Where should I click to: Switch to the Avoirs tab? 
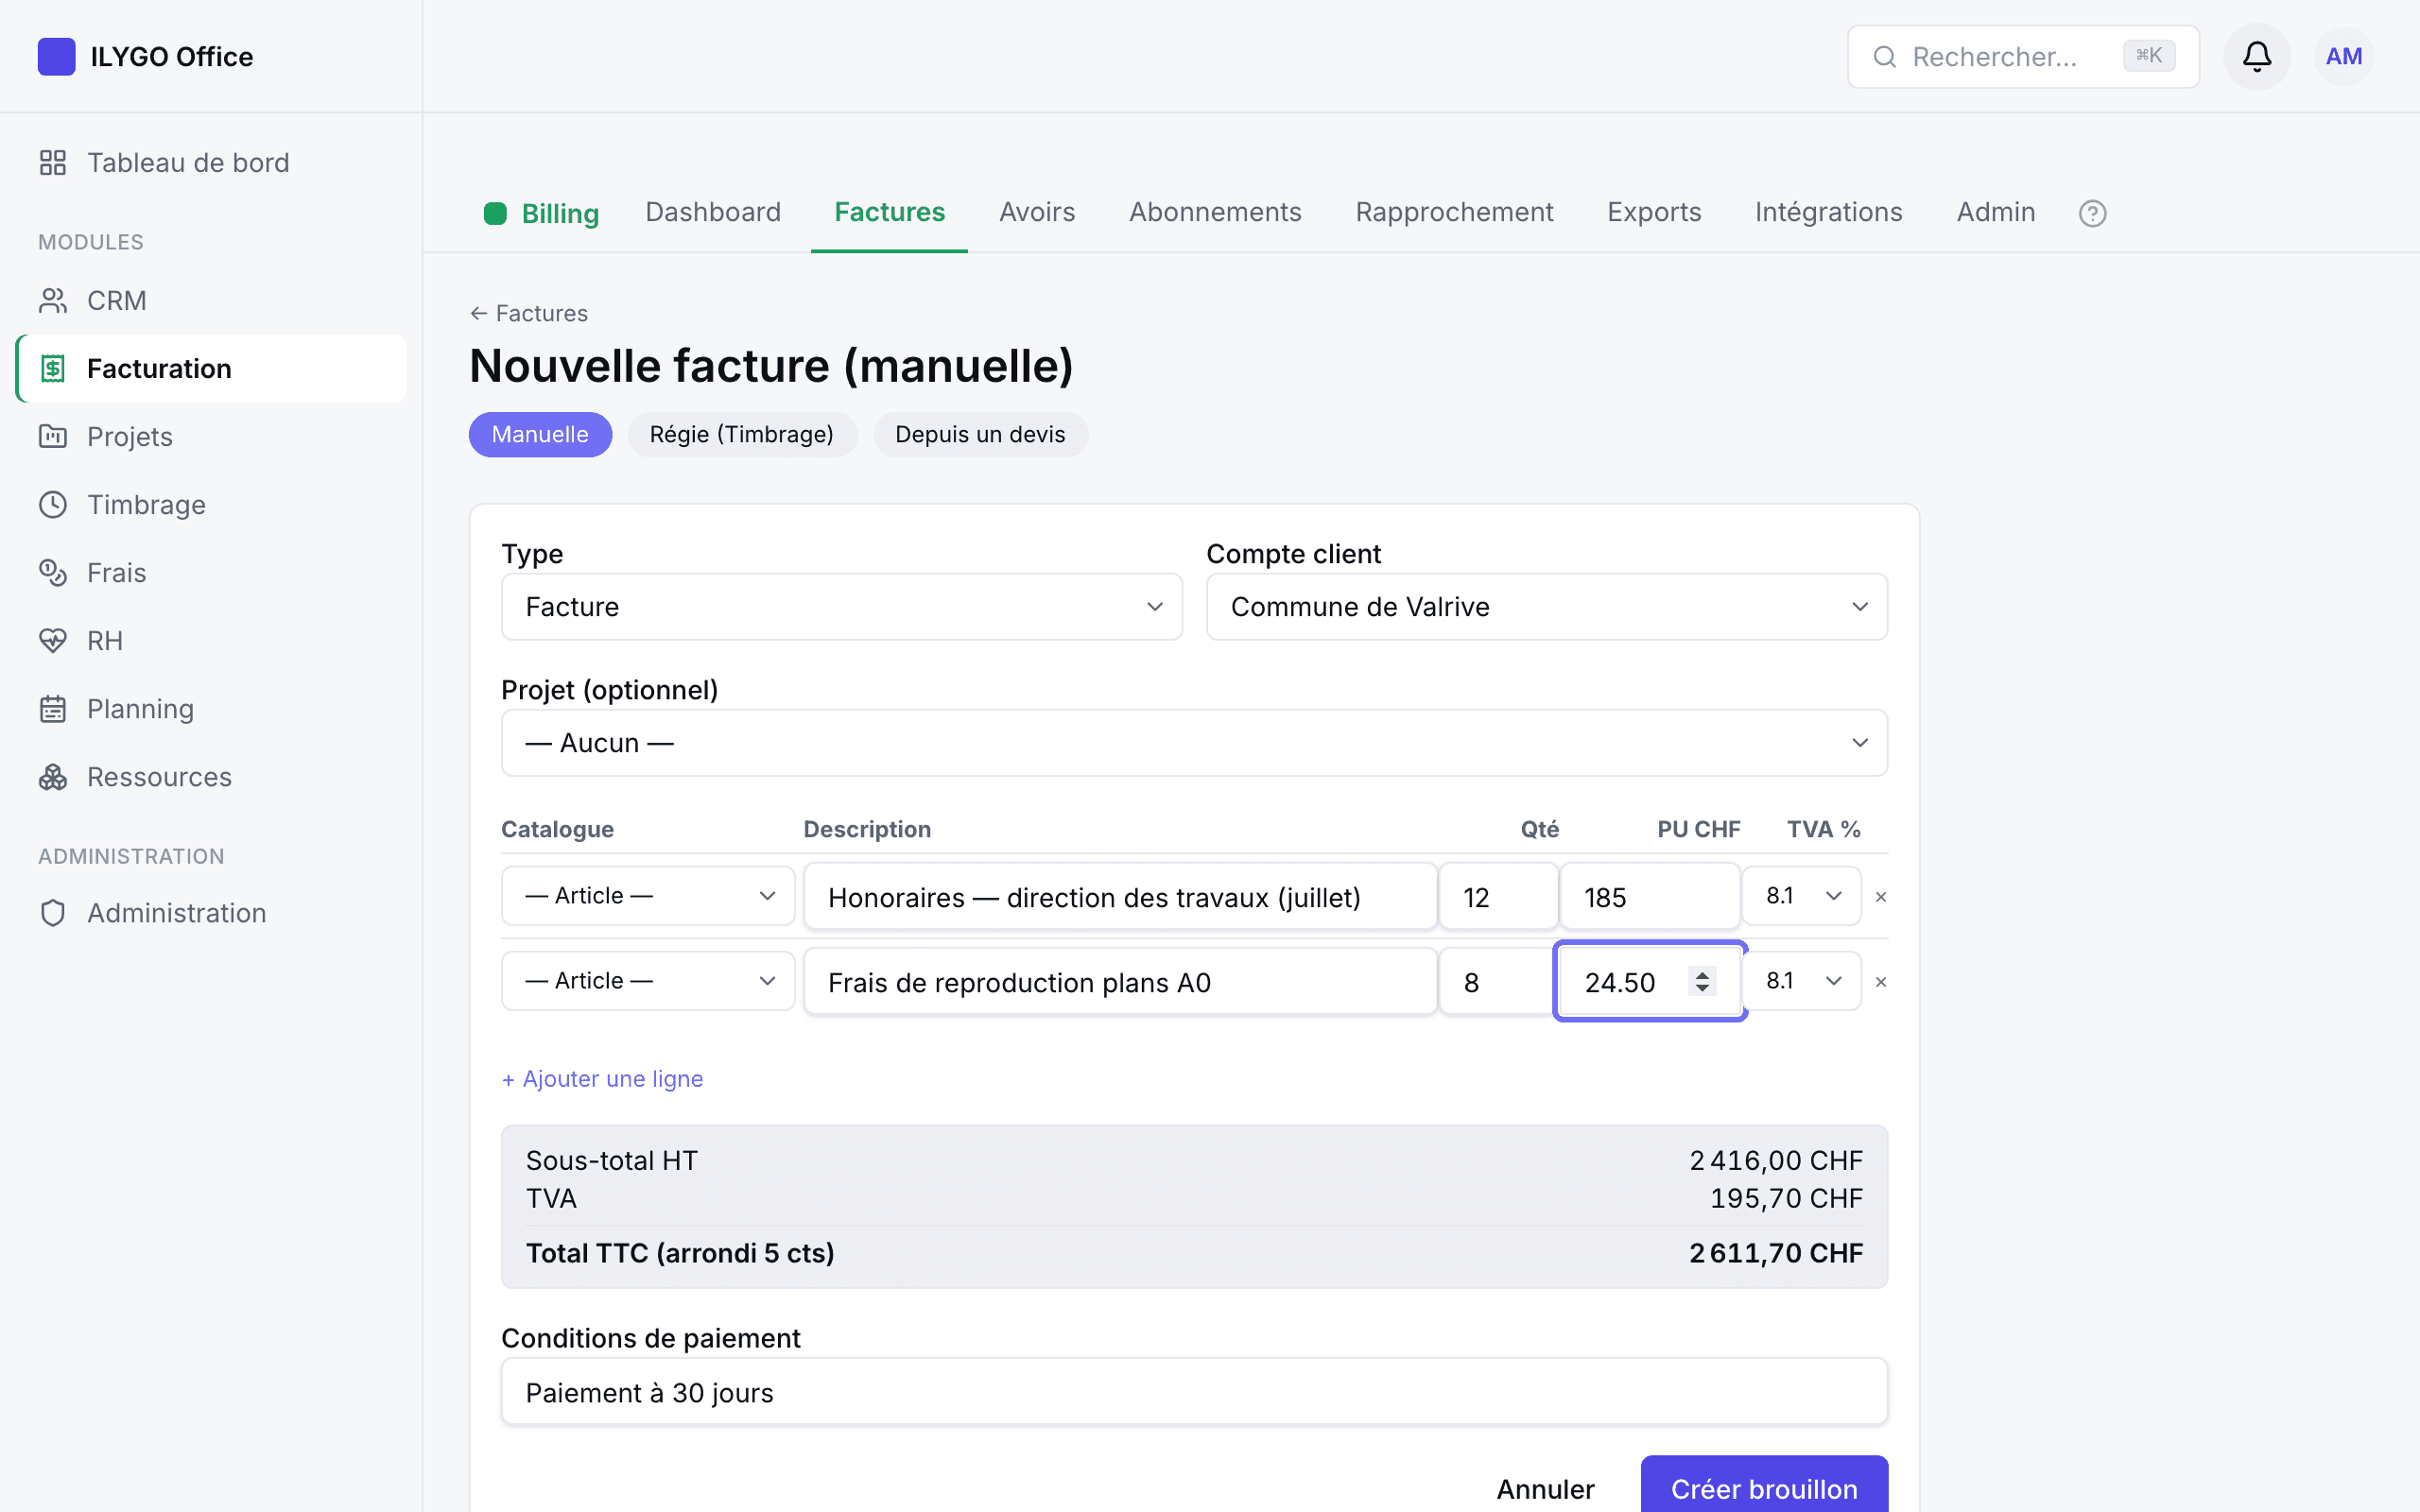[x=1037, y=212]
